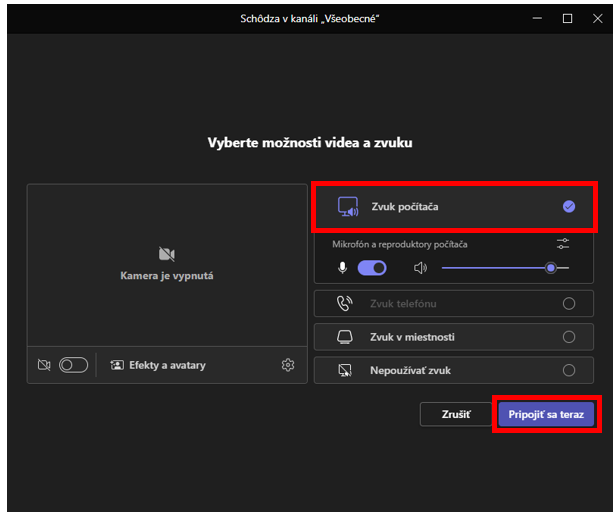615x515 pixels.
Task: Join meeting with Pripojiť sa teraz
Action: [x=546, y=414]
